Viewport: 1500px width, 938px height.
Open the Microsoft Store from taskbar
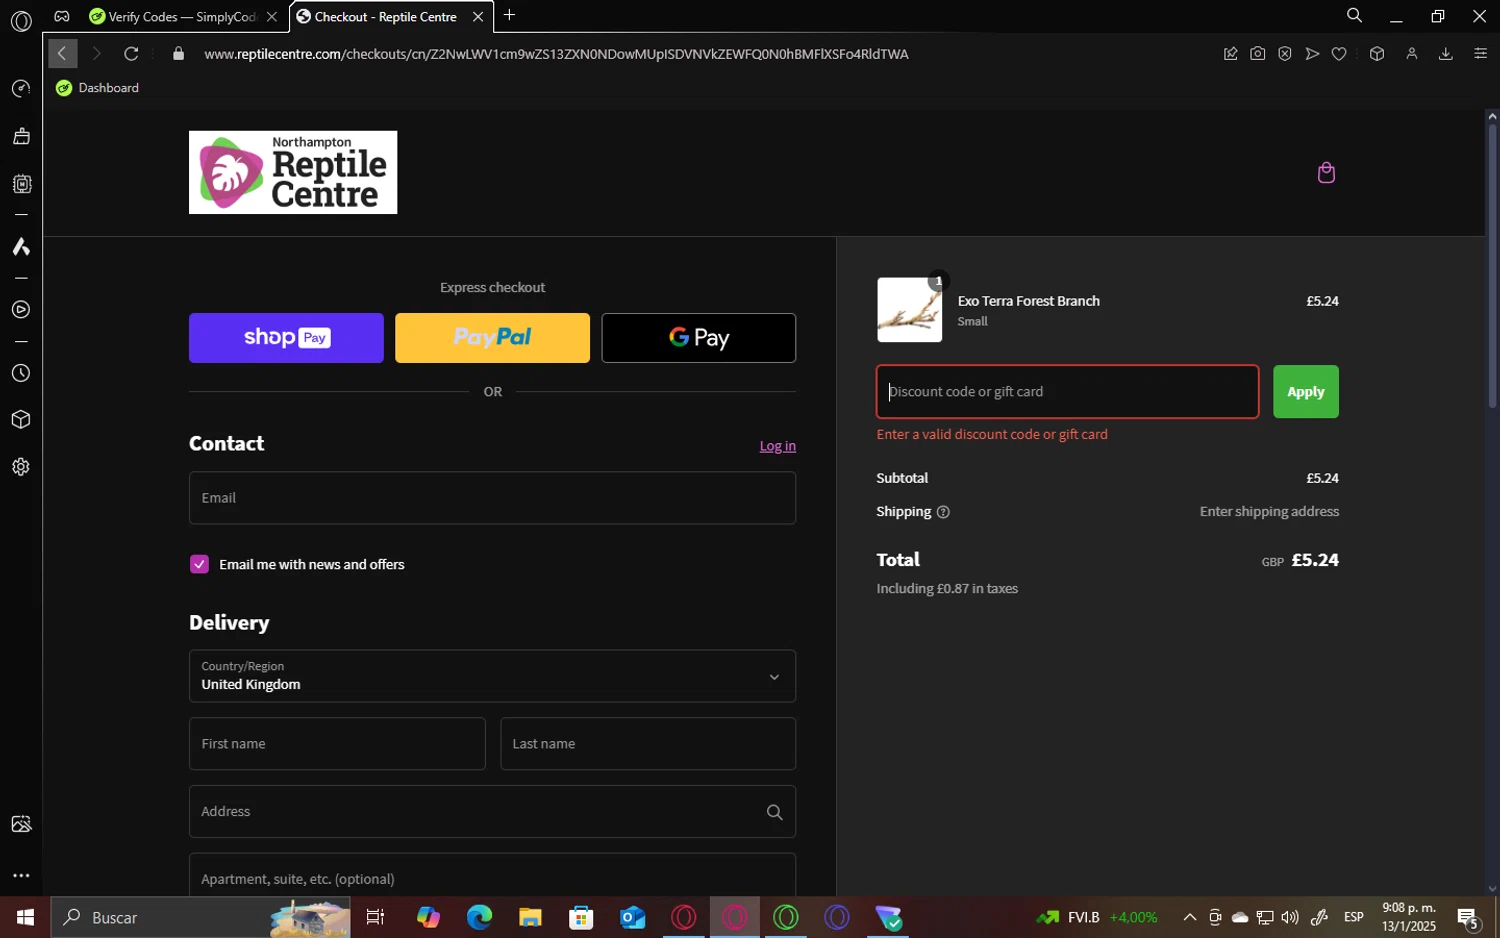pos(581,917)
